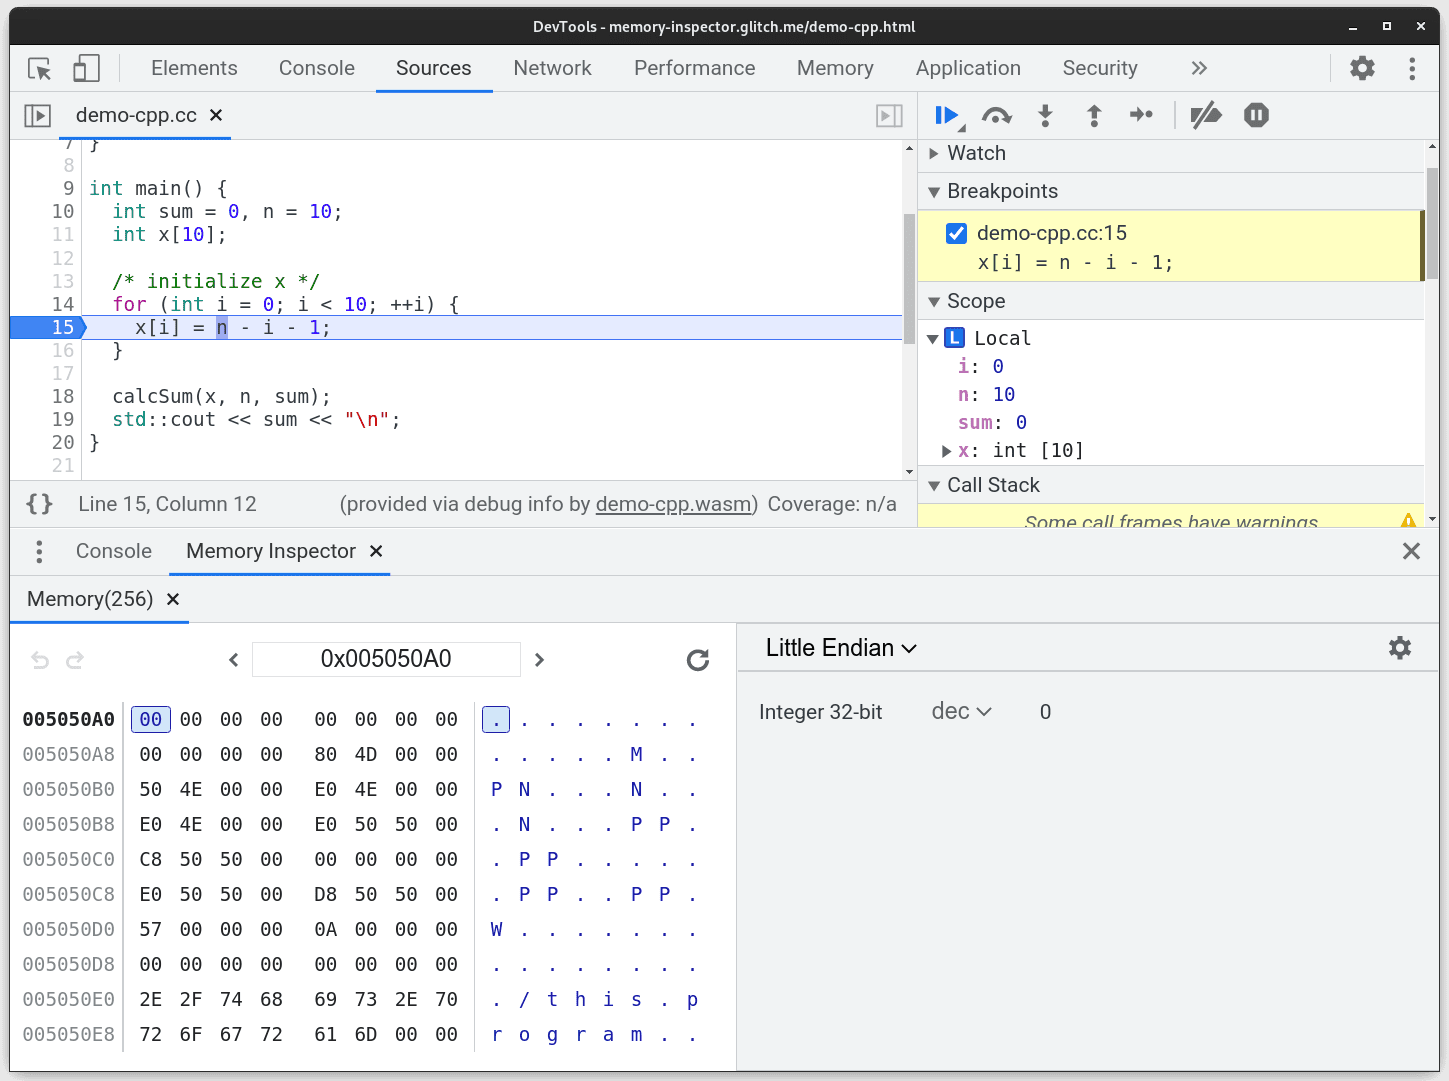Expand the x int array in Scope
Screen dimensions: 1449x1081
point(946,450)
